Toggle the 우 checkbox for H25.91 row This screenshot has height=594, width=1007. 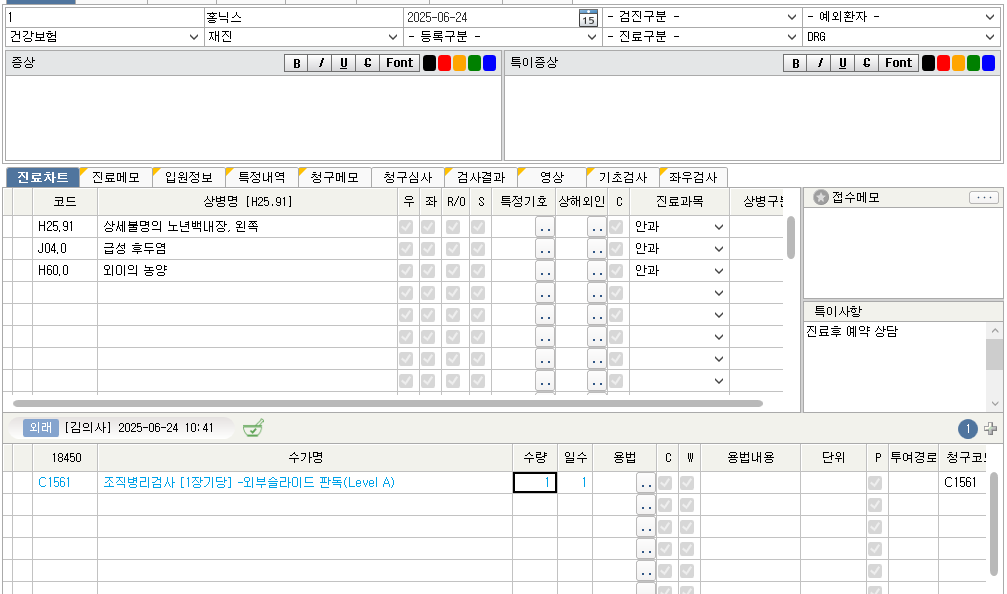click(407, 227)
